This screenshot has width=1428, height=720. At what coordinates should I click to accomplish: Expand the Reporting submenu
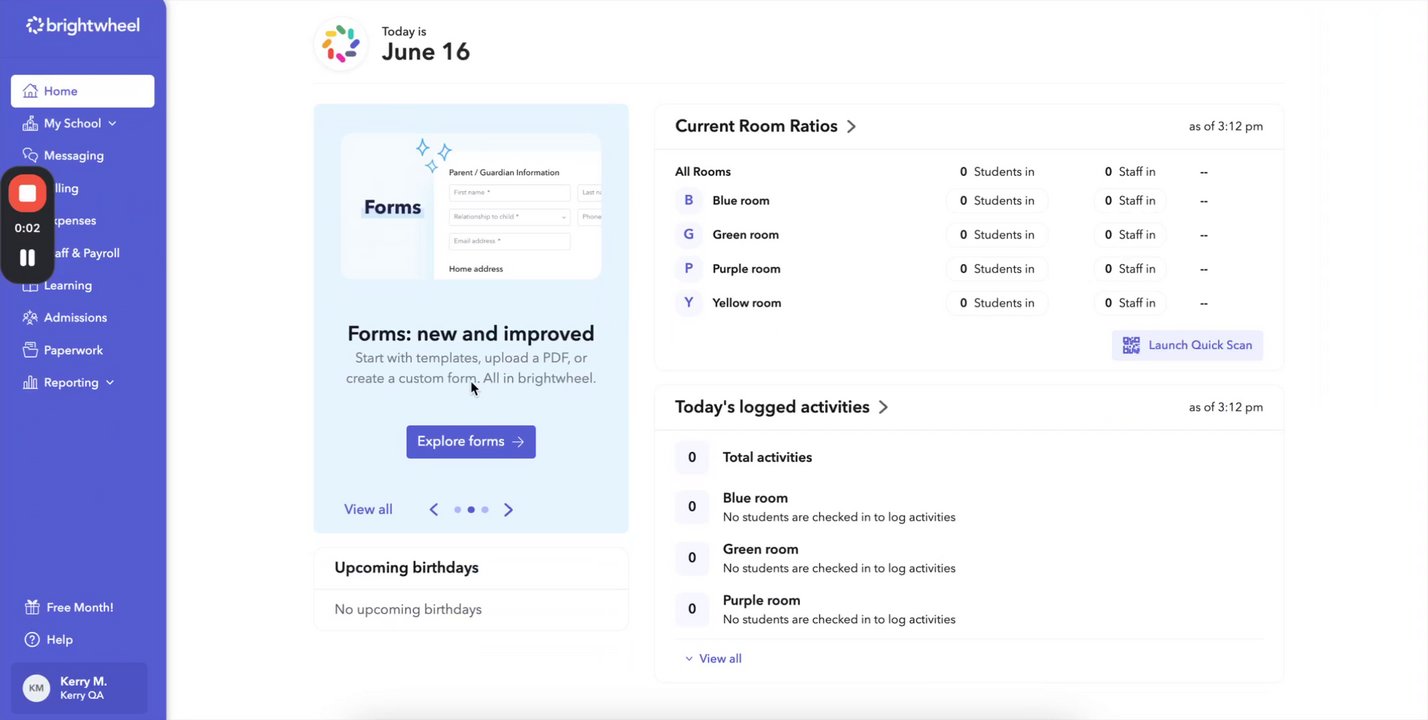pyautogui.click(x=110, y=382)
